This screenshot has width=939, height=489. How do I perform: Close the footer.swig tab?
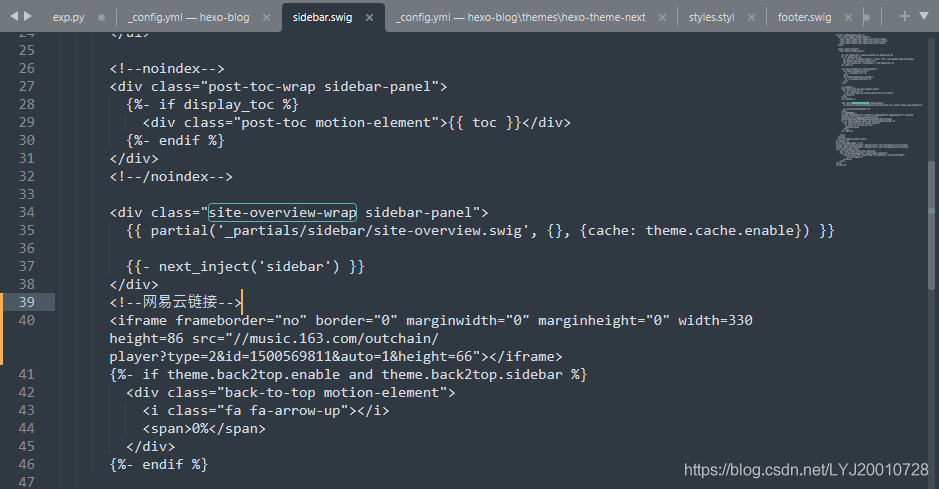click(x=848, y=17)
